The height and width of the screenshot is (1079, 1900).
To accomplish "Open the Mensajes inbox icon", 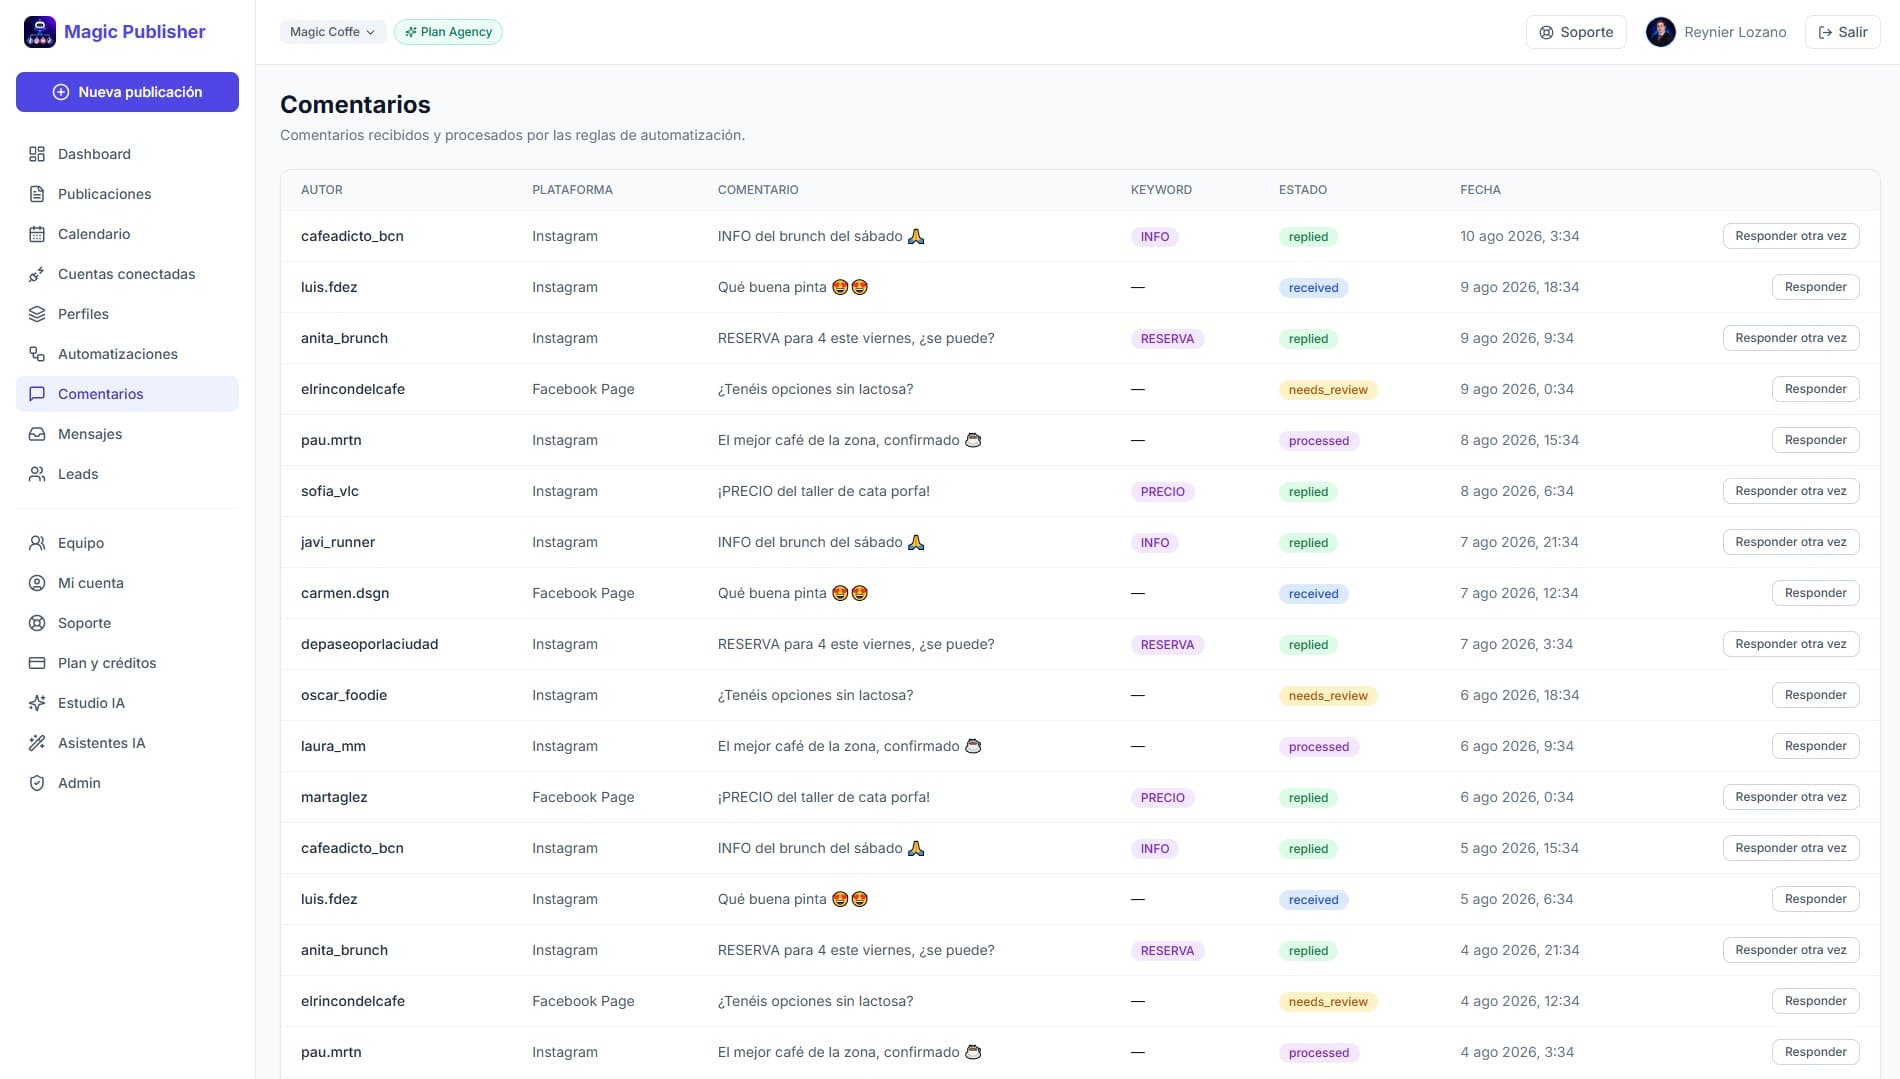I will point(37,434).
